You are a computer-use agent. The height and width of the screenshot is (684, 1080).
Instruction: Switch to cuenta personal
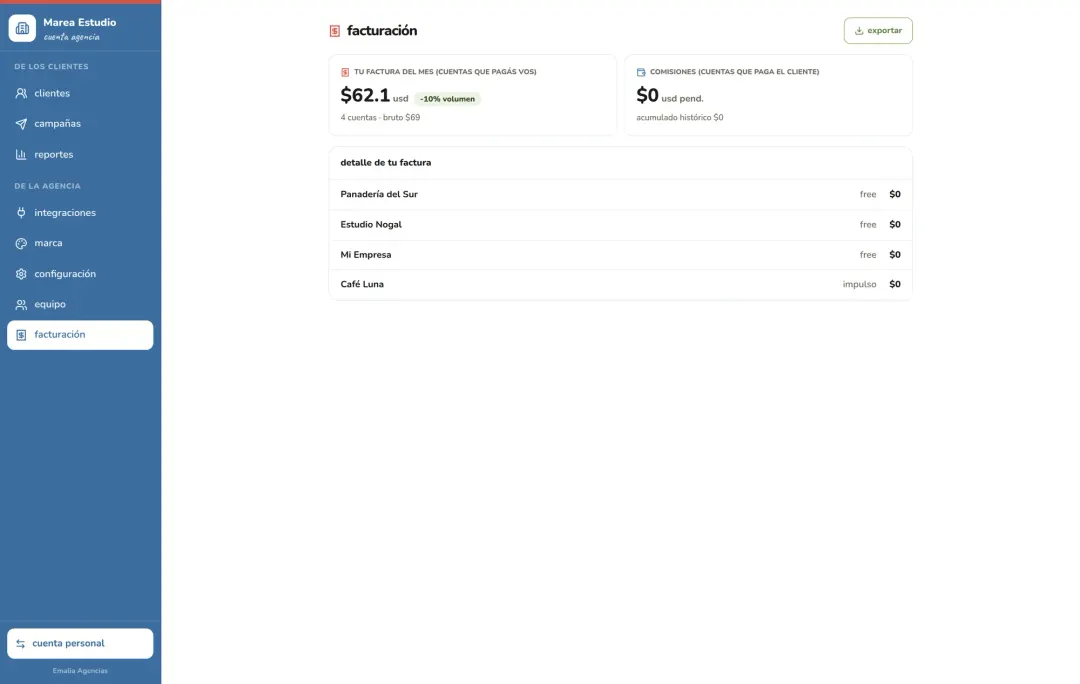80,643
